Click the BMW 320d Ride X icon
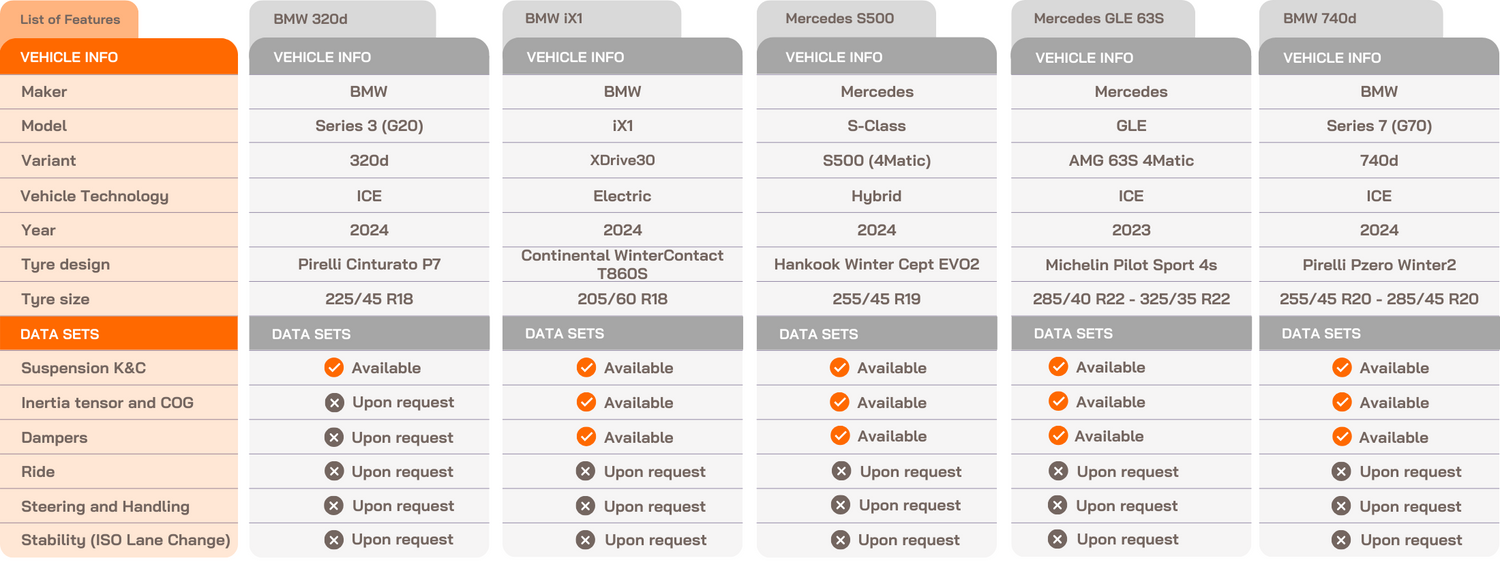The image size is (1500, 567). click(x=334, y=472)
